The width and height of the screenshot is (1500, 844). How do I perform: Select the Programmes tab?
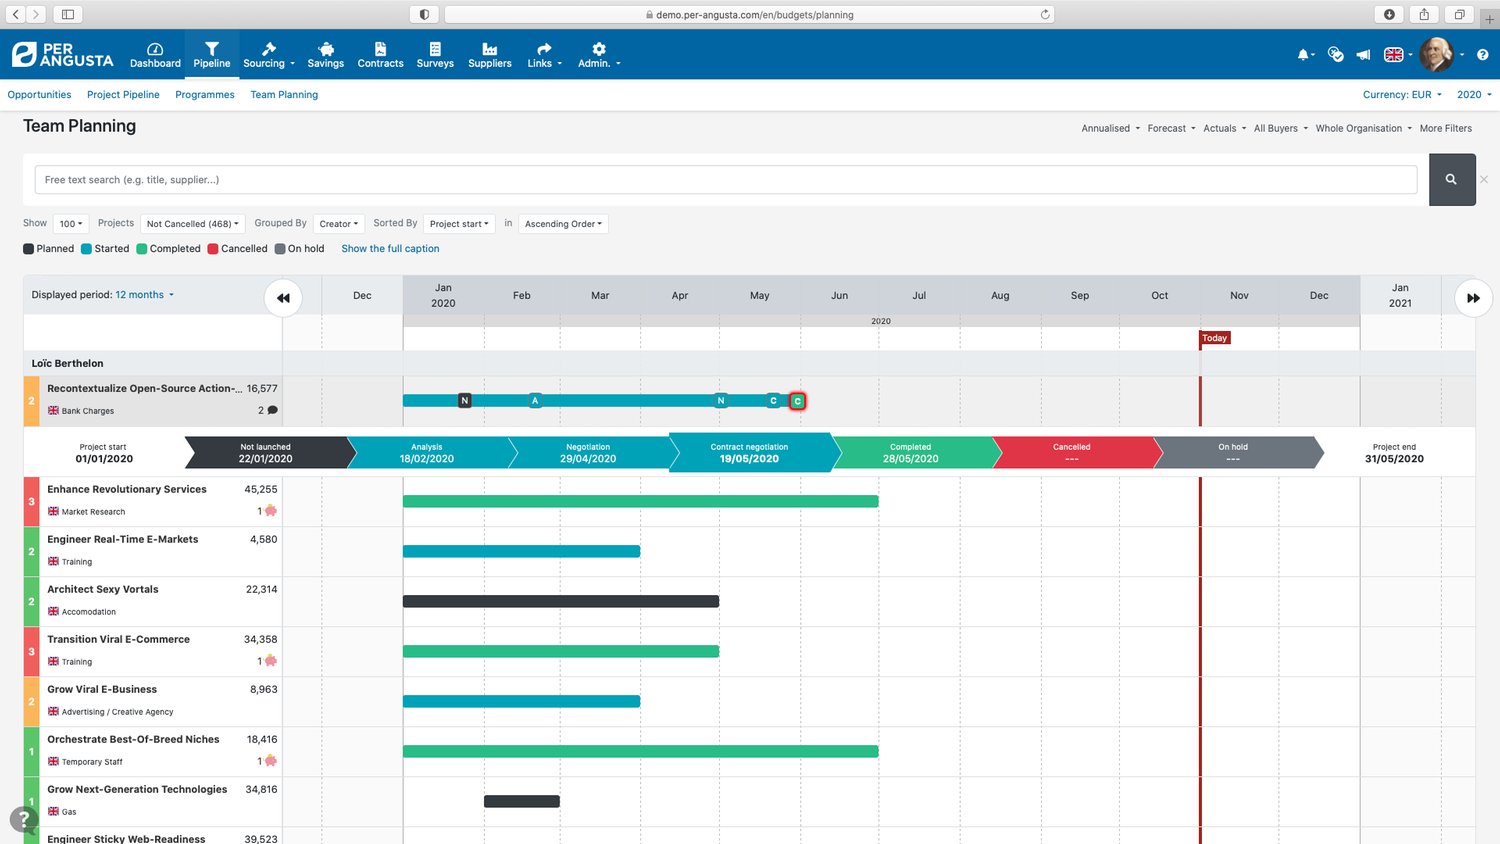204,94
